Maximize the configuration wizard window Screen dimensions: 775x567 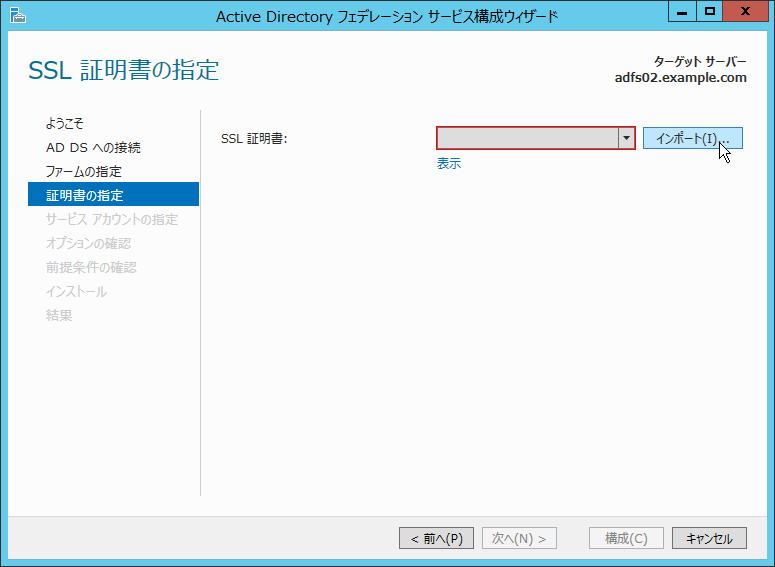(710, 12)
